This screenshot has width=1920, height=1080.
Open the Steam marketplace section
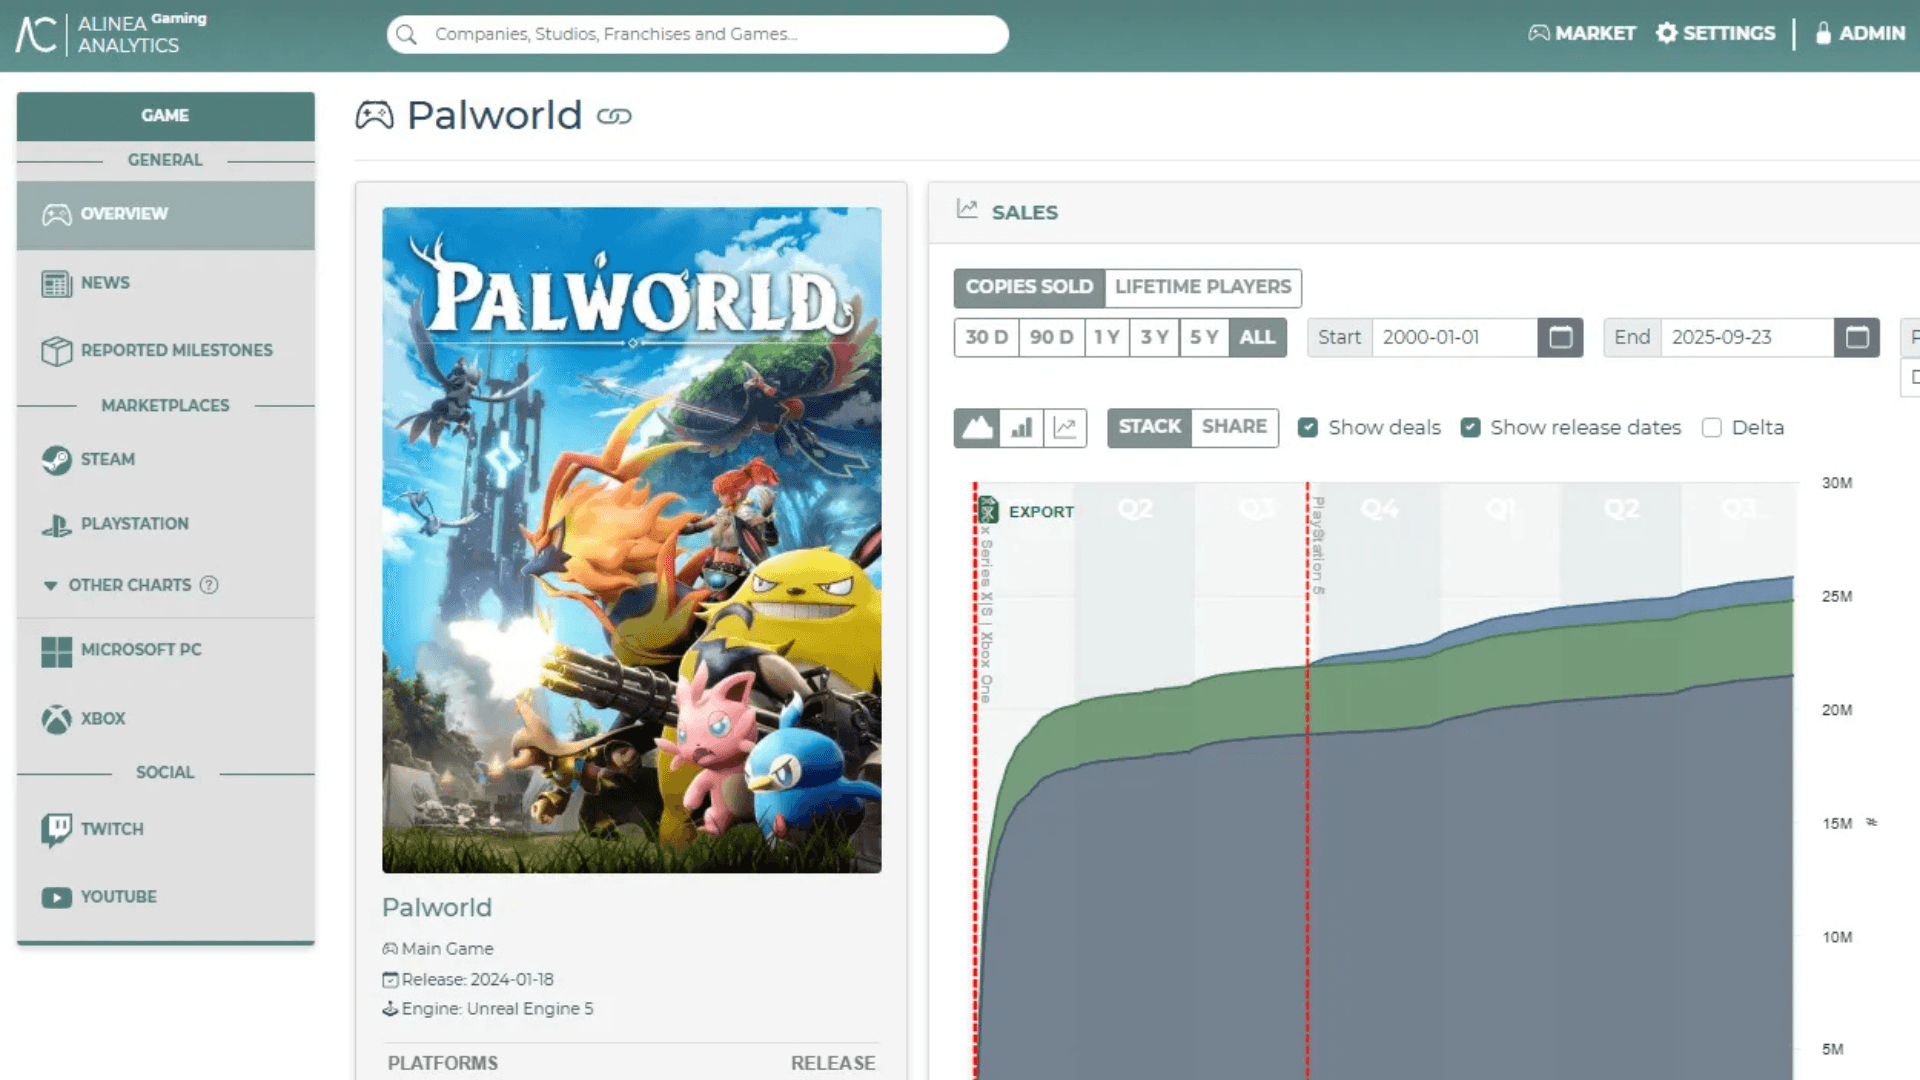click(107, 459)
